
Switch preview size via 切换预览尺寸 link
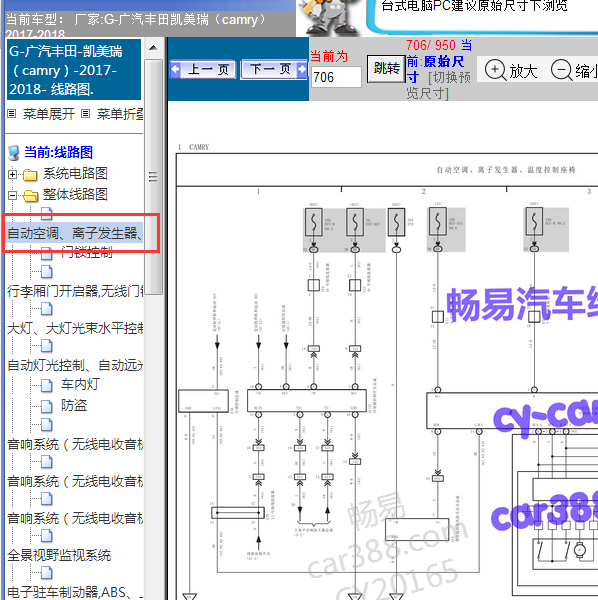pos(439,85)
